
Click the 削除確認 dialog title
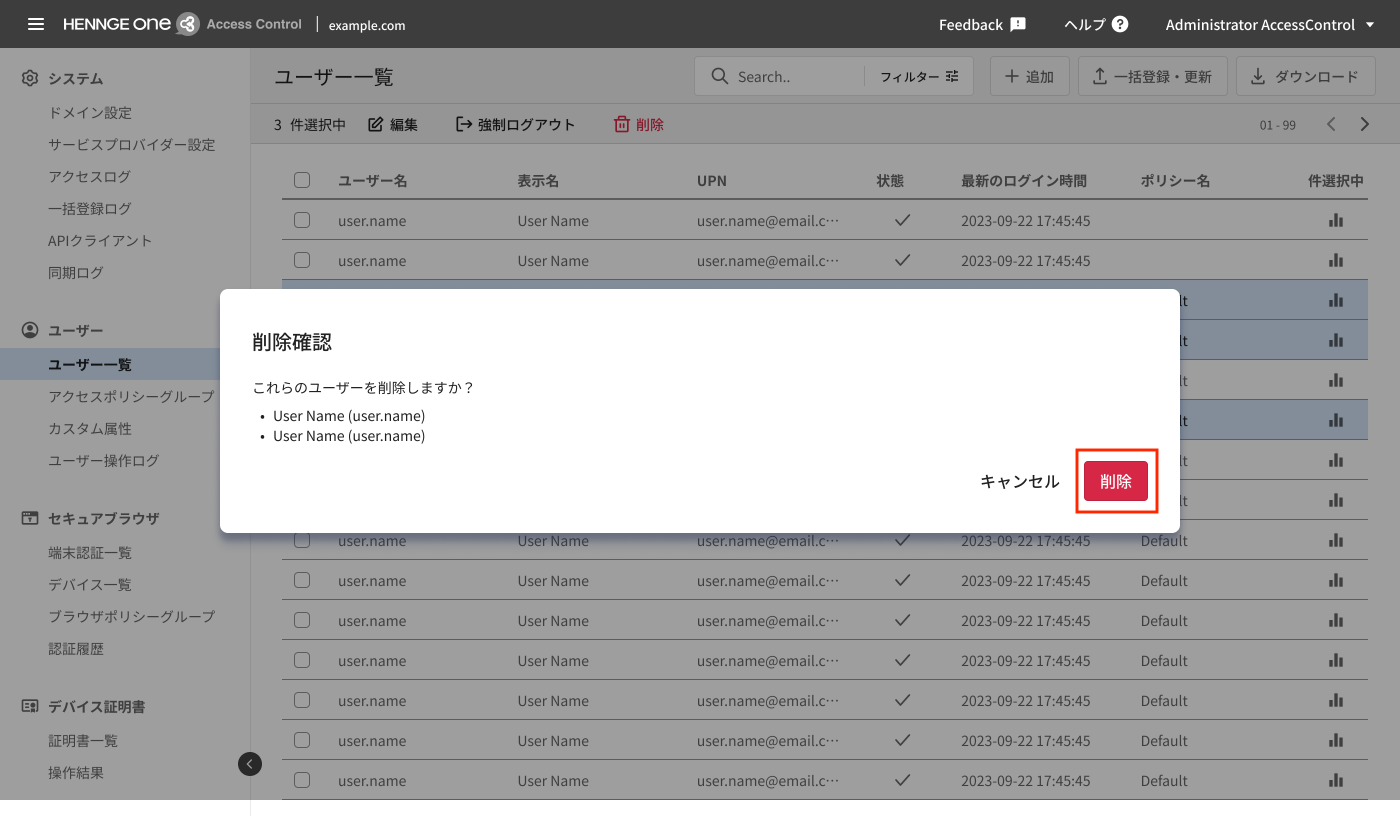(292, 342)
